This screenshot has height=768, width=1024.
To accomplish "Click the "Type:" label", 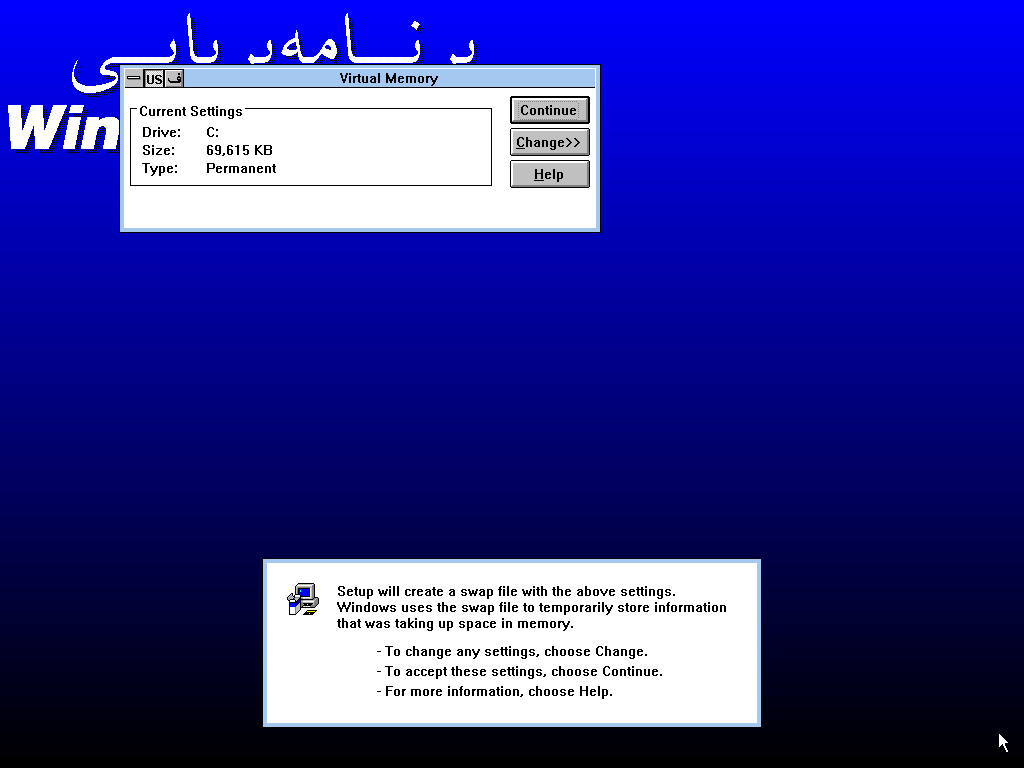I will click(x=160, y=168).
